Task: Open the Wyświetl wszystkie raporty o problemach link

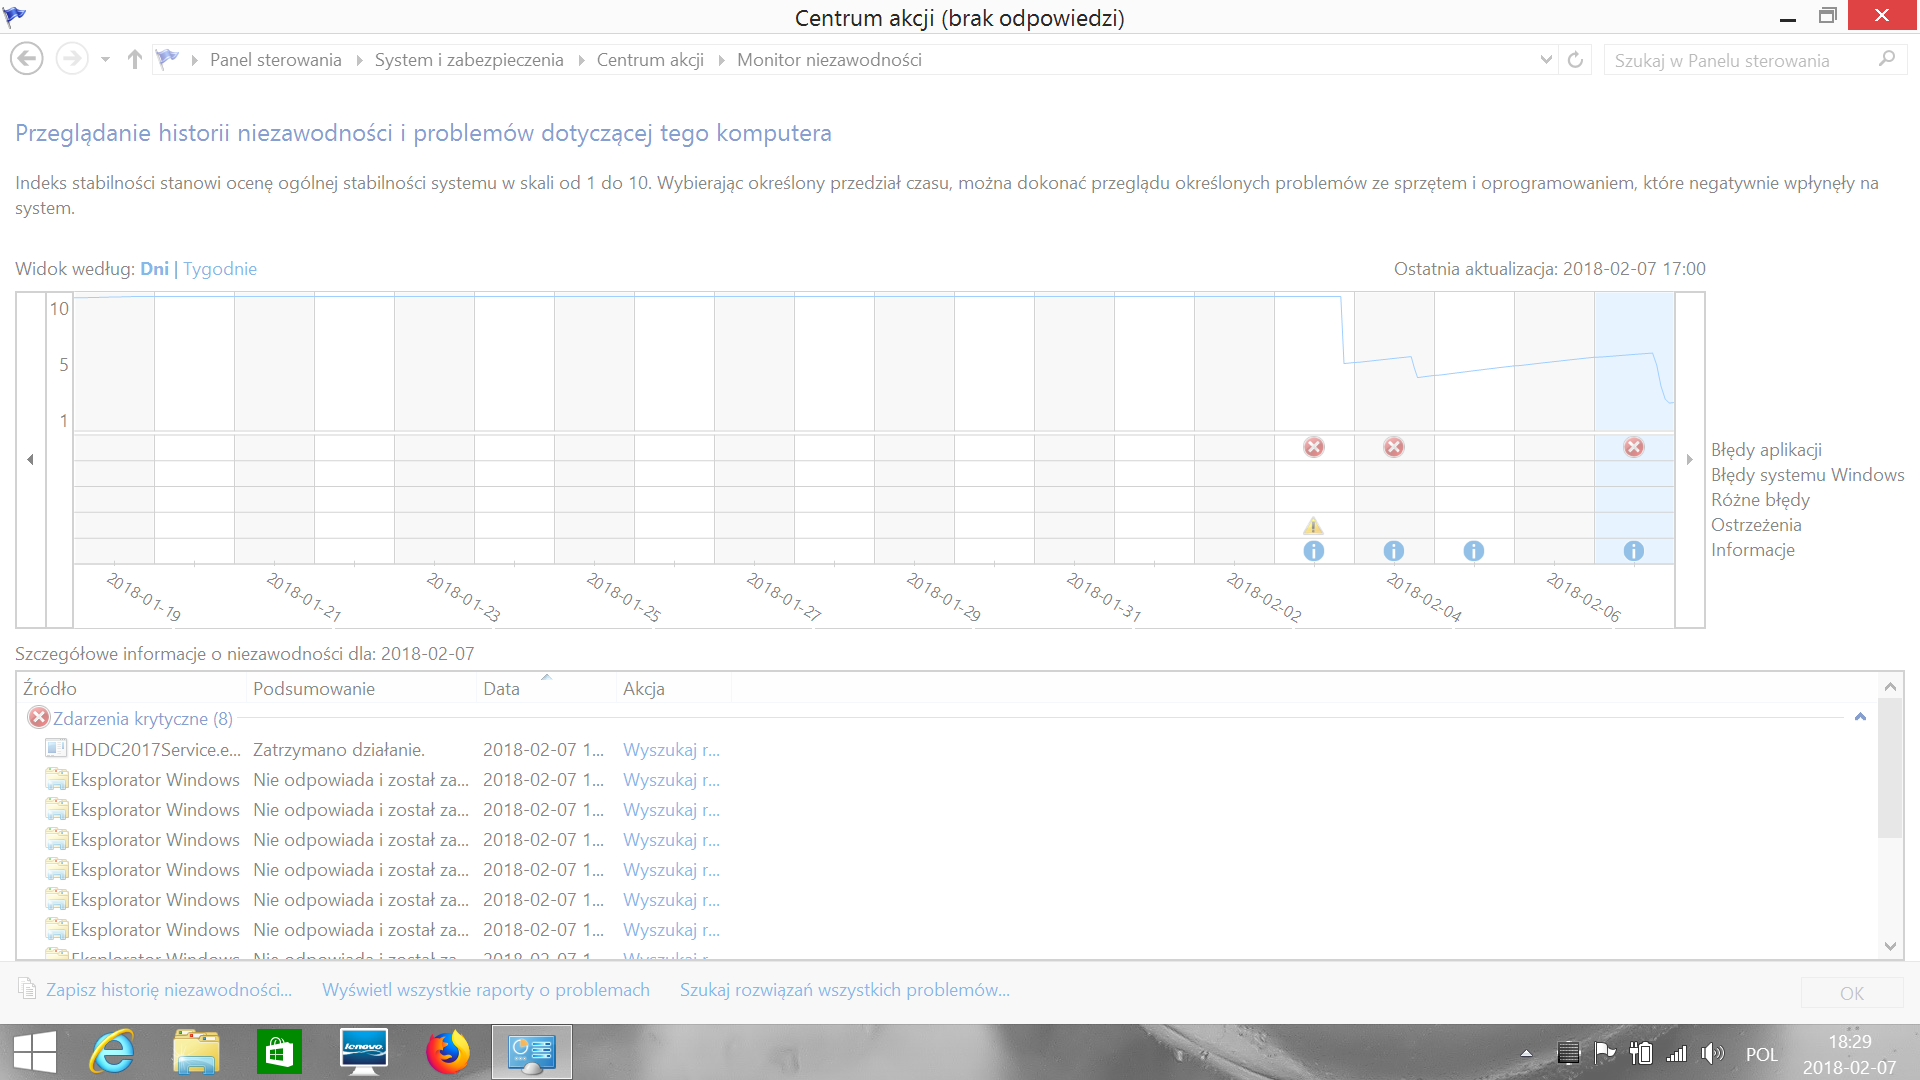Action: (485, 990)
